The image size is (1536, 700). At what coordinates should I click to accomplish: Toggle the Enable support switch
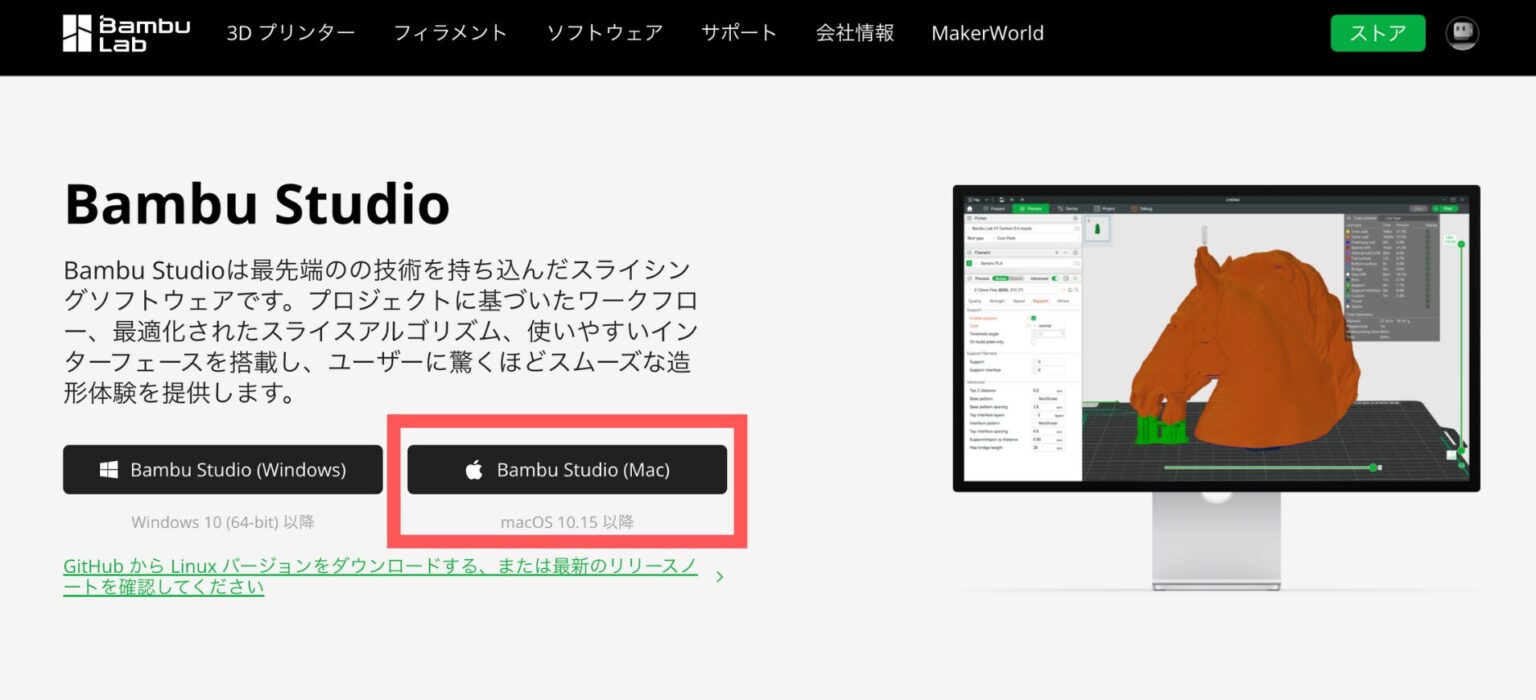[1031, 319]
